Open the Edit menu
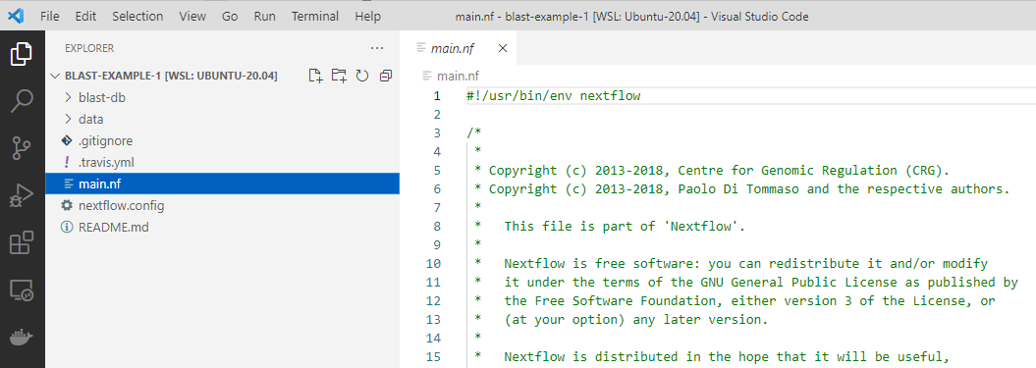This screenshot has width=1036, height=368. (85, 17)
